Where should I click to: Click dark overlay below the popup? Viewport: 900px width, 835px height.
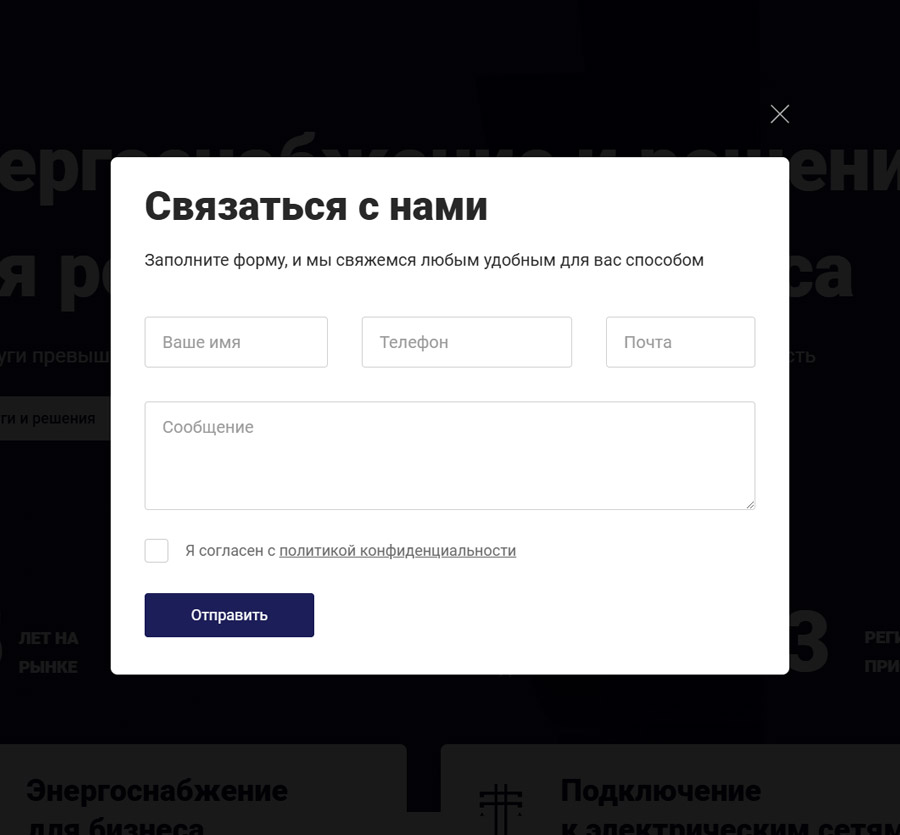(449, 709)
